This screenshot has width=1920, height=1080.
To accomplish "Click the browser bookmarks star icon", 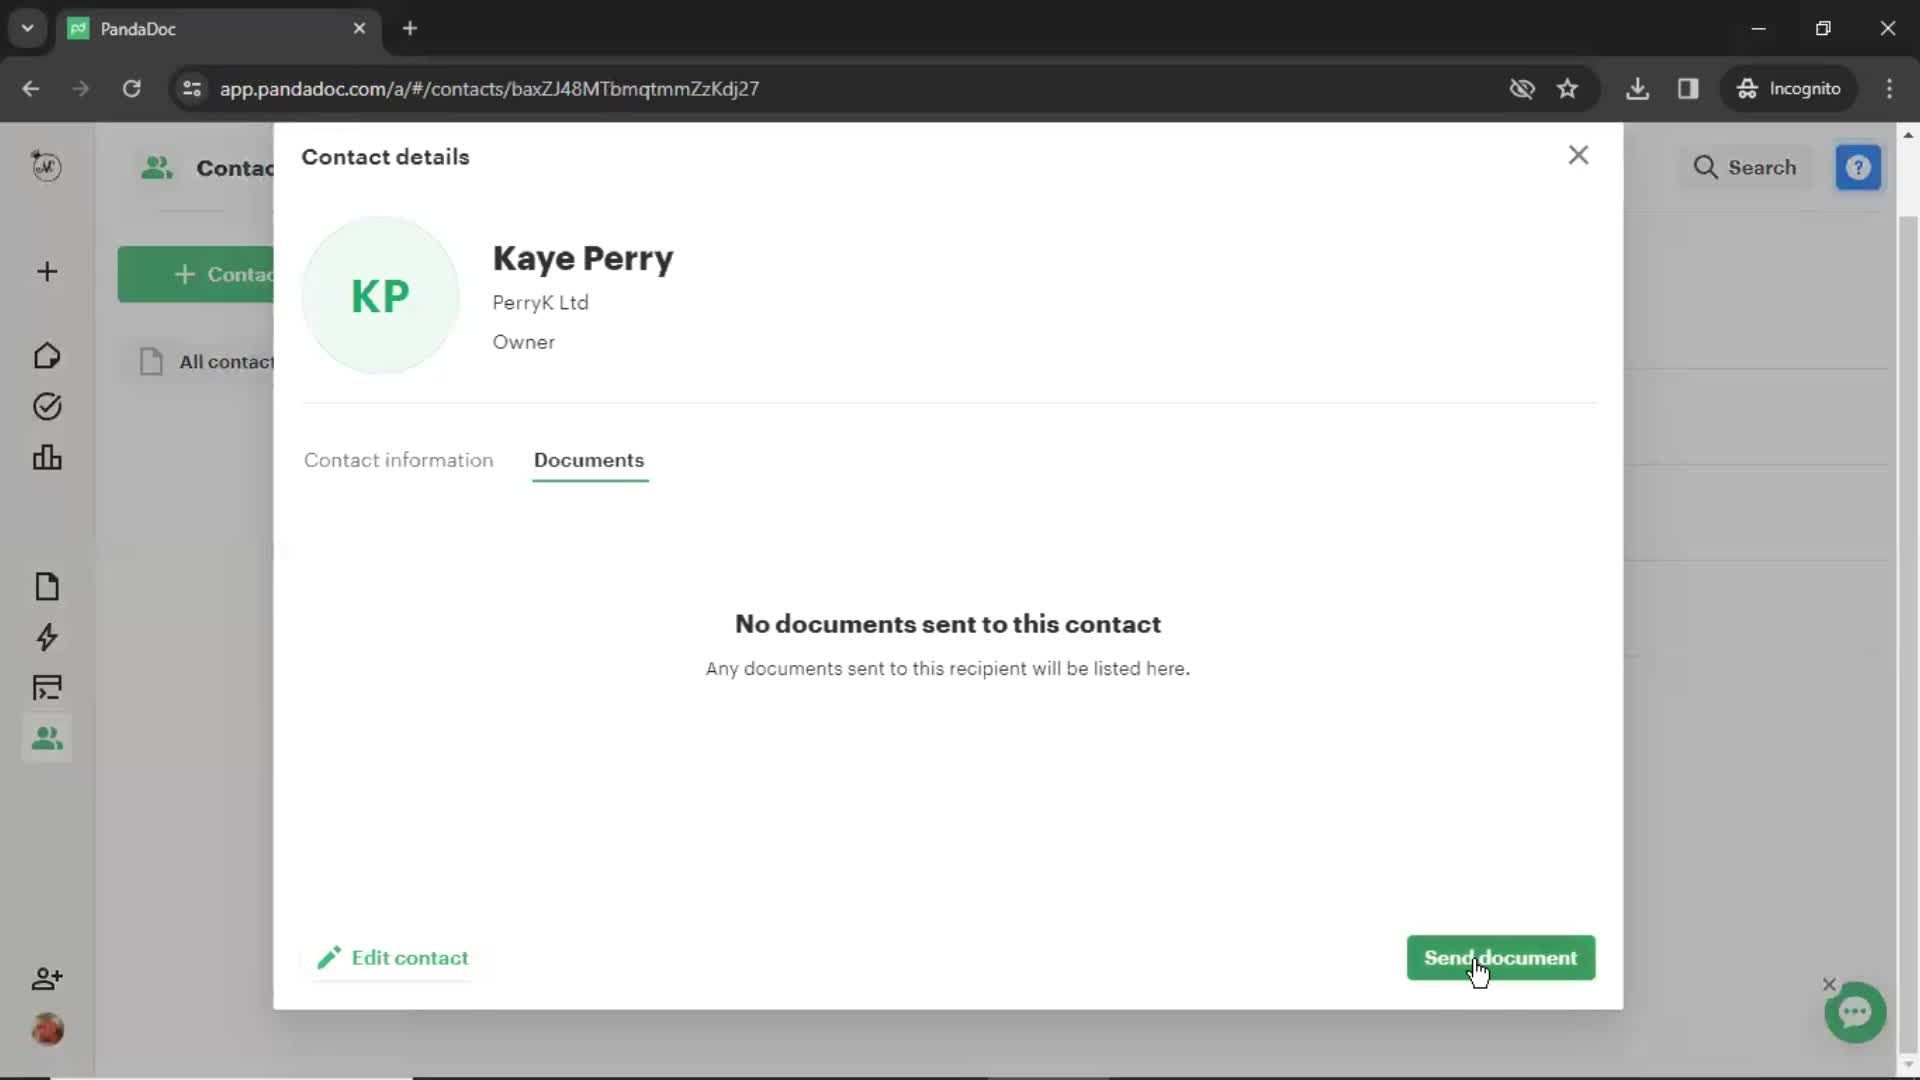I will pos(1567,88).
